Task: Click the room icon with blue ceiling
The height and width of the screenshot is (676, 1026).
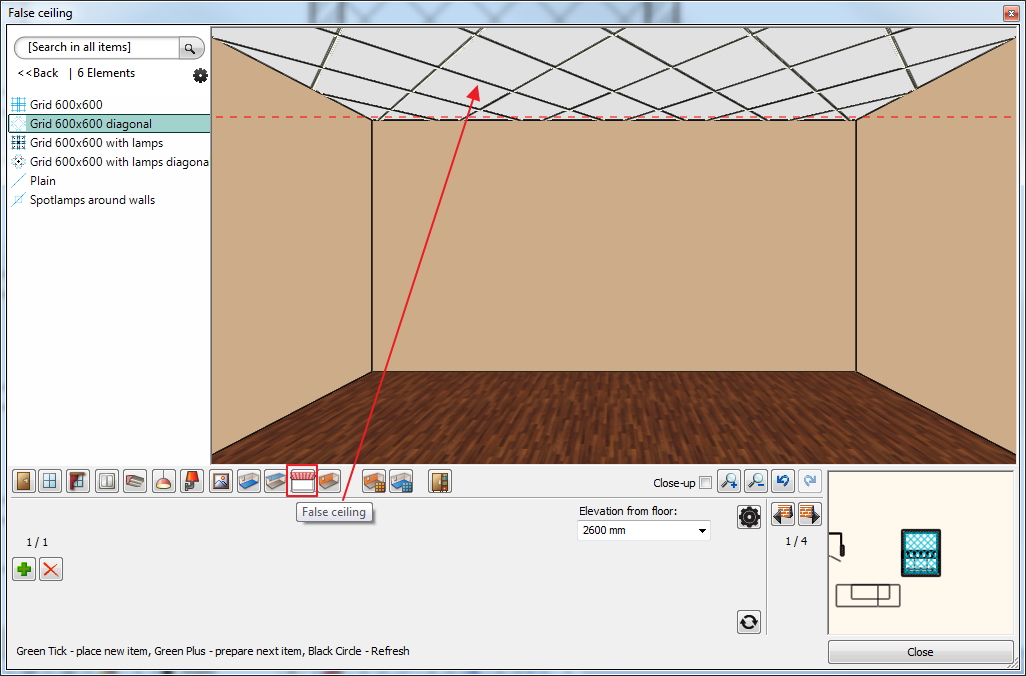Action: (x=275, y=482)
